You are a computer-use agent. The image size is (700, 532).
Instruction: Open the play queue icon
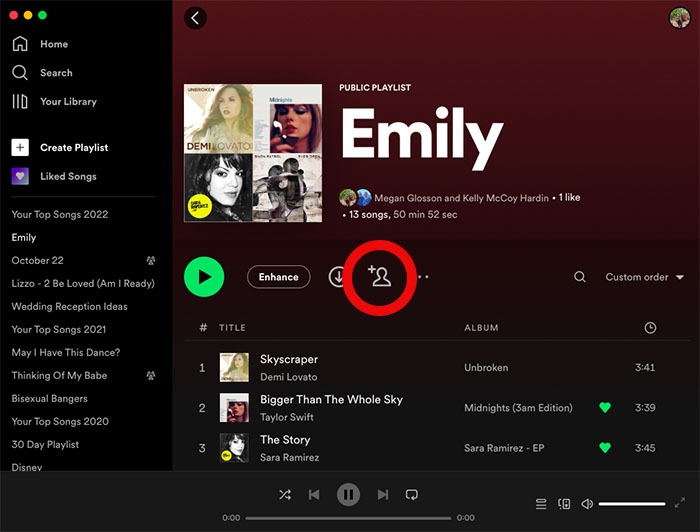541,504
